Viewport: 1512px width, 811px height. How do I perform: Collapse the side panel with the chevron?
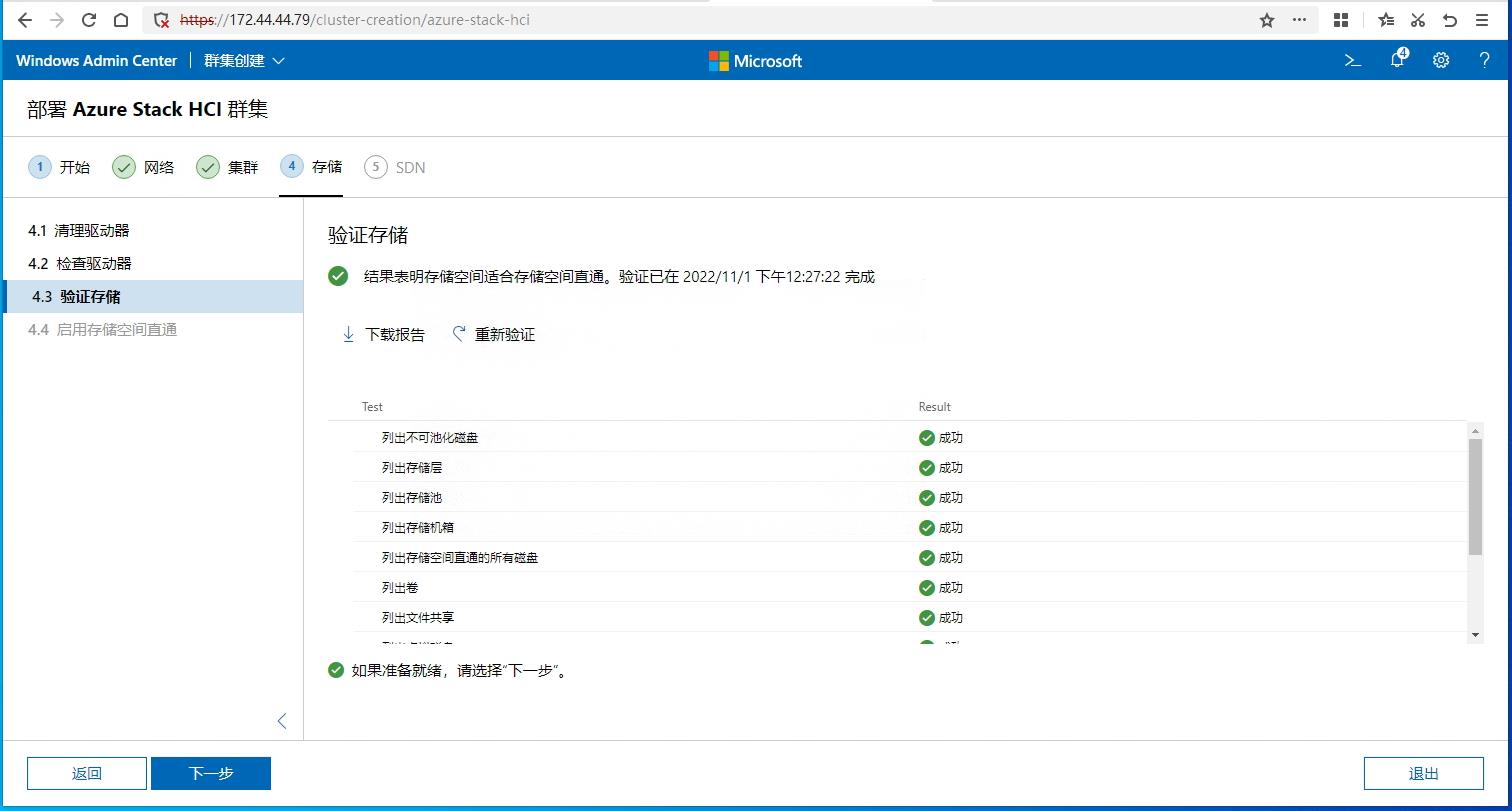click(x=282, y=721)
